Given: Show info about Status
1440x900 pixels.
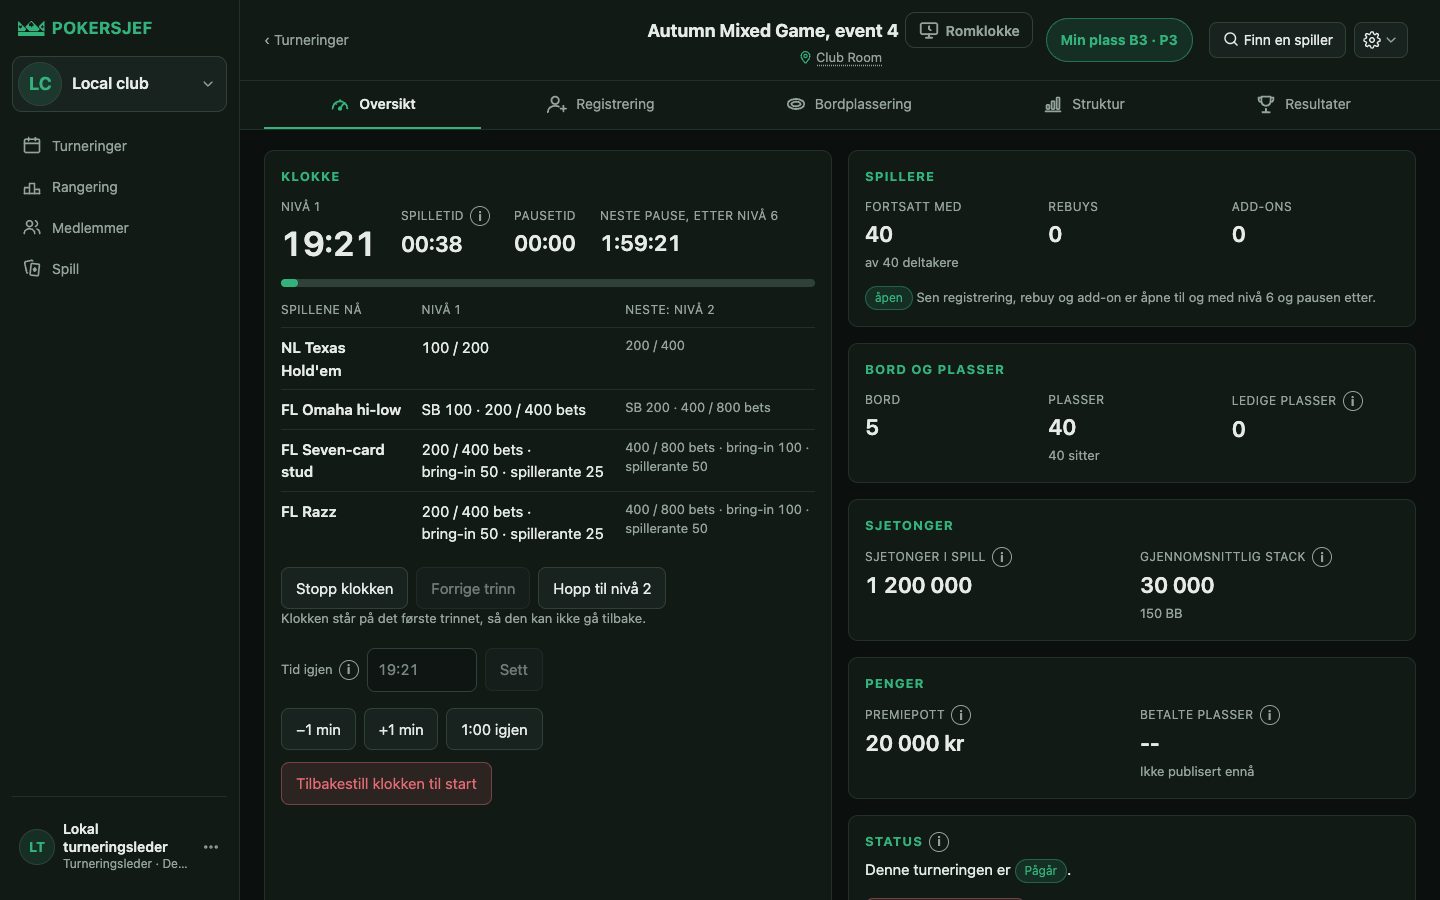Looking at the screenshot, I should [939, 842].
